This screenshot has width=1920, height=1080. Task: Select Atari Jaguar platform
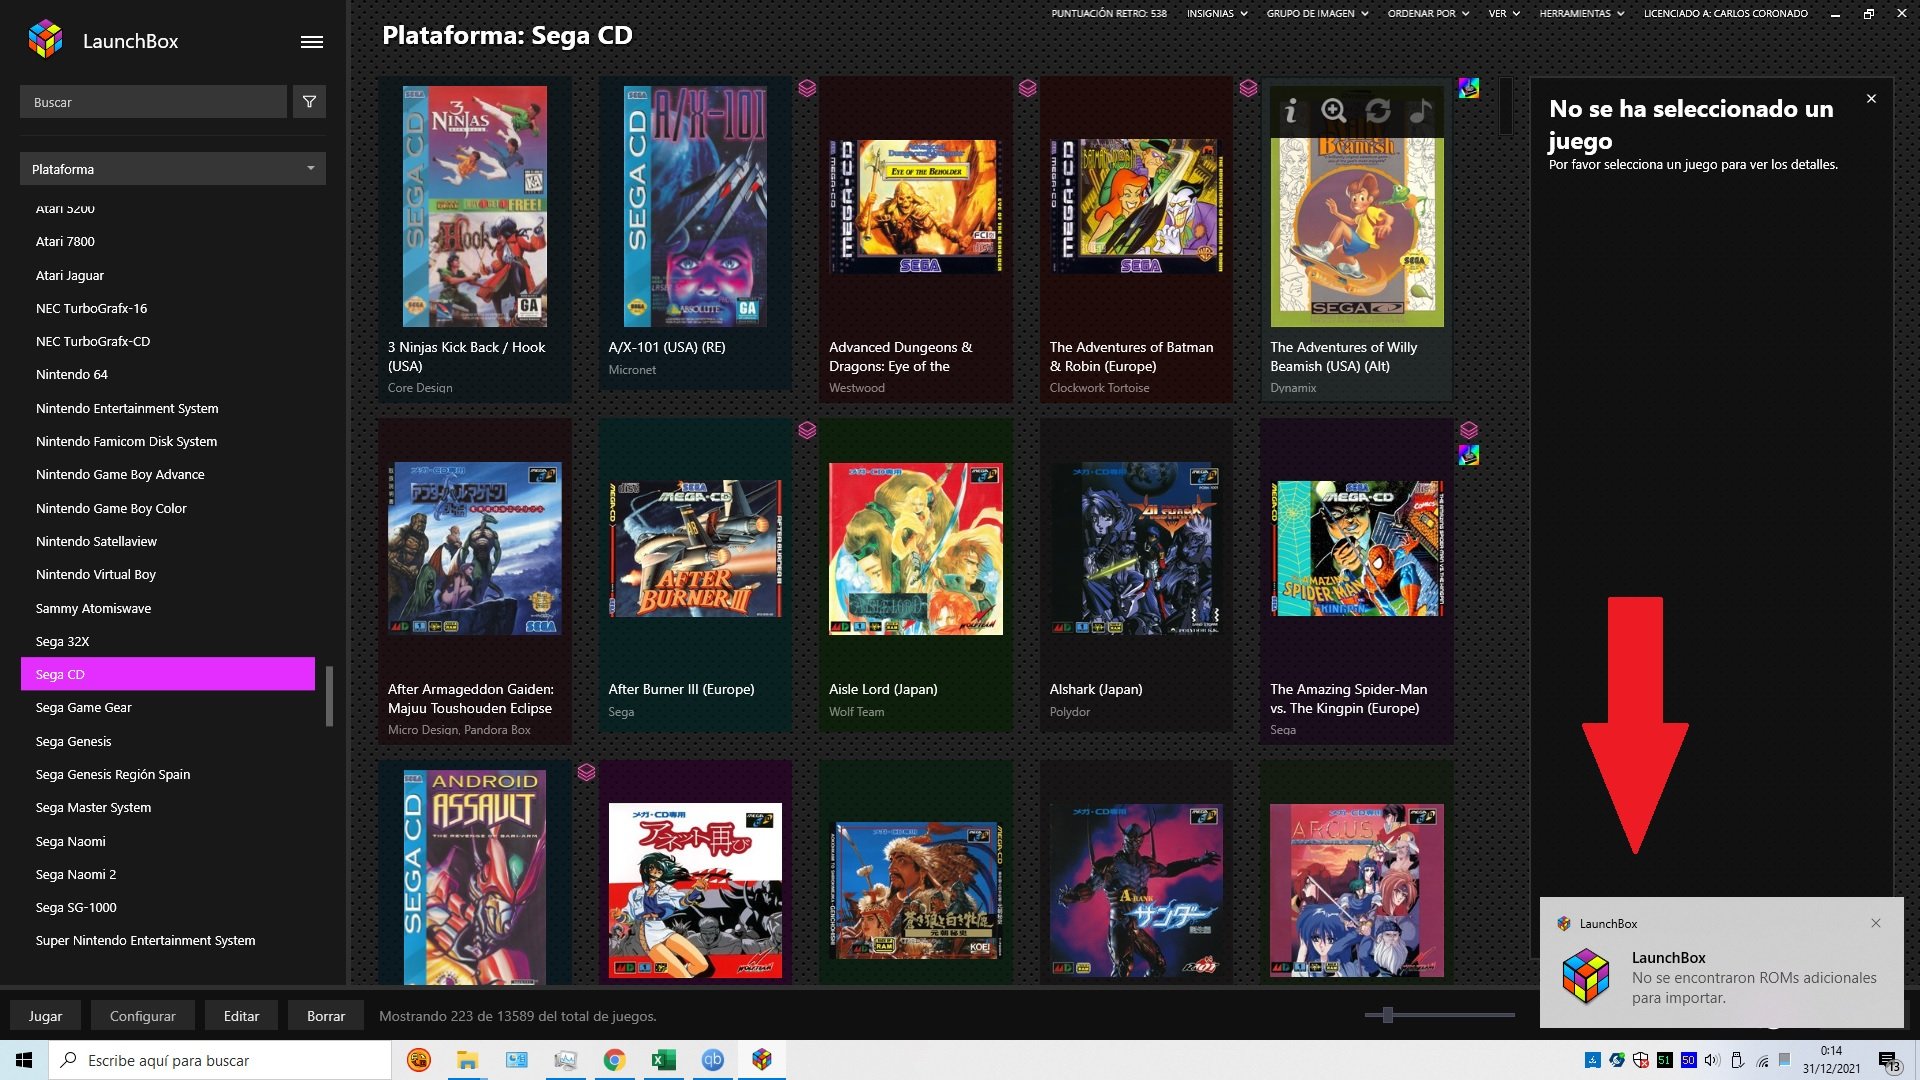coord(168,275)
